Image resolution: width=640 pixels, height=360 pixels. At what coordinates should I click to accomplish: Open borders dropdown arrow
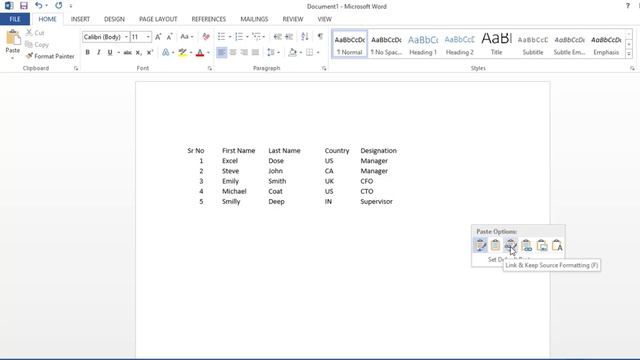318,52
